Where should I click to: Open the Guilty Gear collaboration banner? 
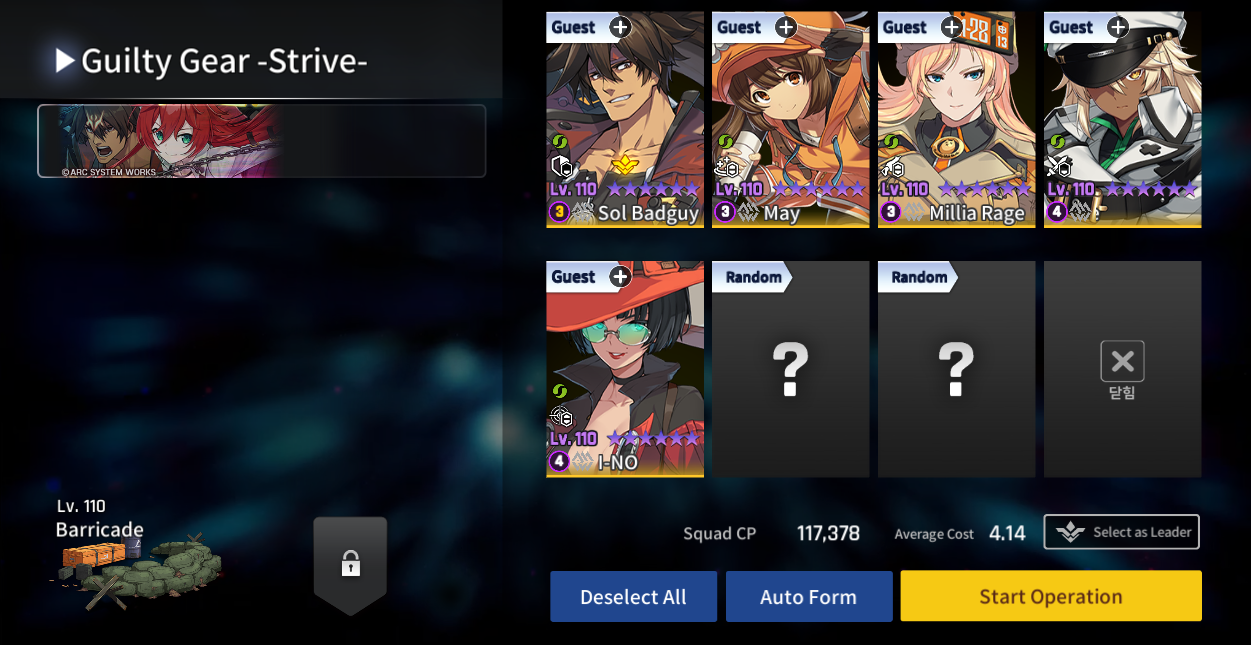pyautogui.click(x=262, y=141)
